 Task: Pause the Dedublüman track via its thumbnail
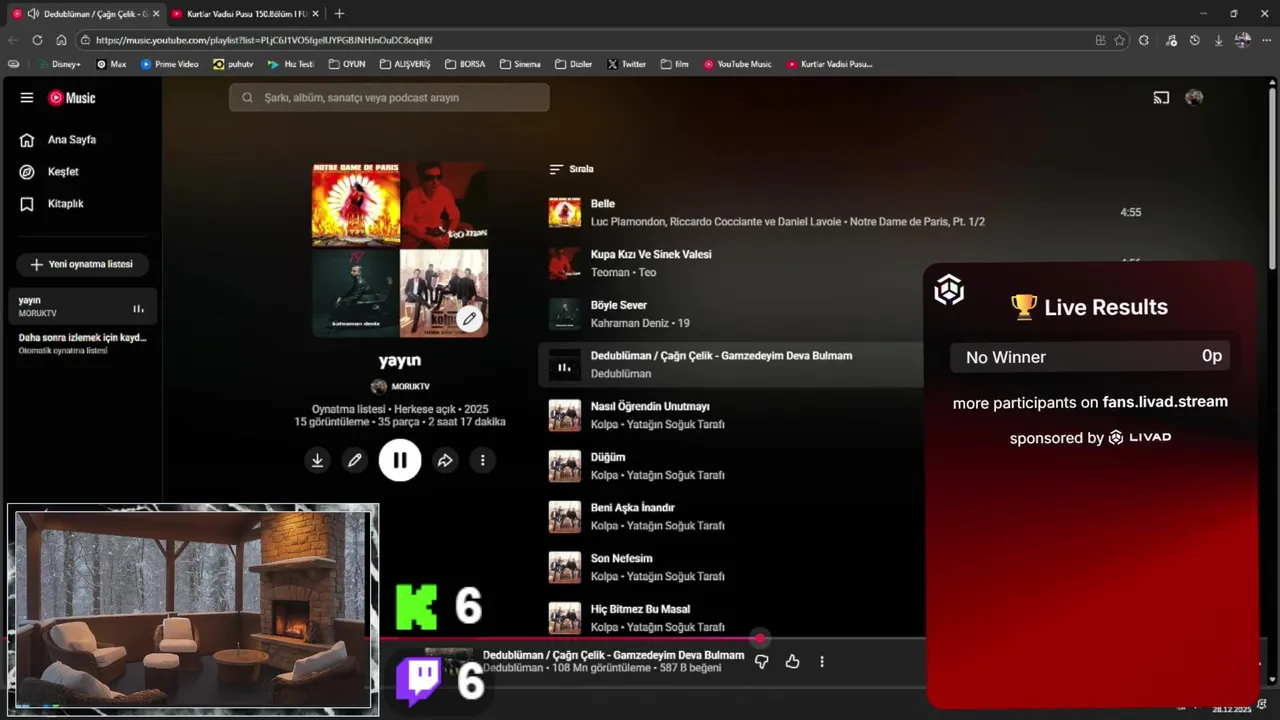pyautogui.click(x=565, y=367)
